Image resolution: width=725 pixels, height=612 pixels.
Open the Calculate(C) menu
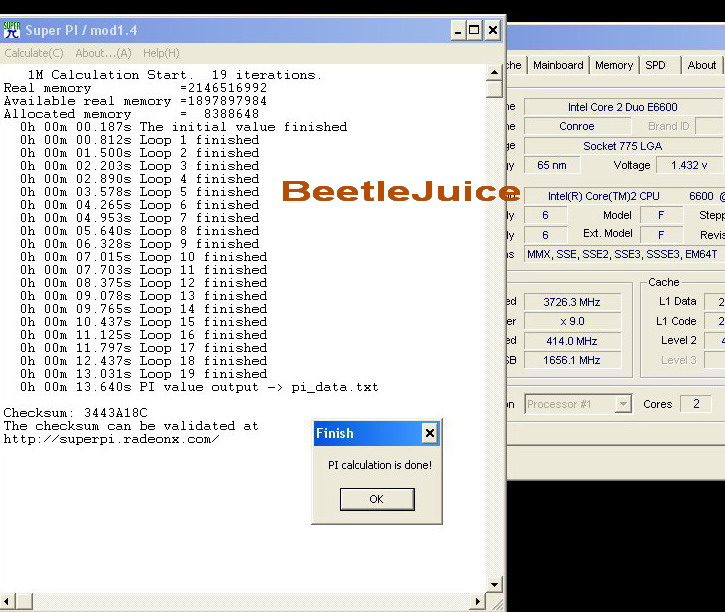(x=34, y=53)
